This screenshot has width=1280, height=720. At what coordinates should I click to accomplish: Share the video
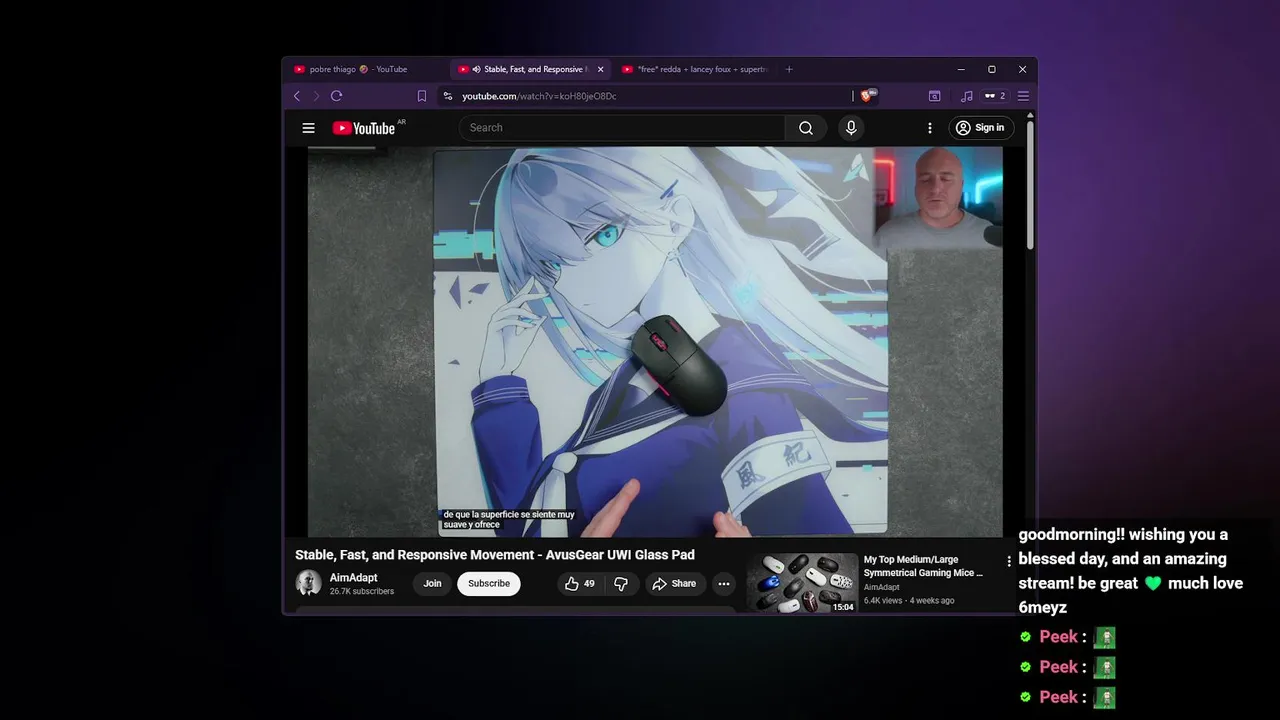(x=674, y=583)
